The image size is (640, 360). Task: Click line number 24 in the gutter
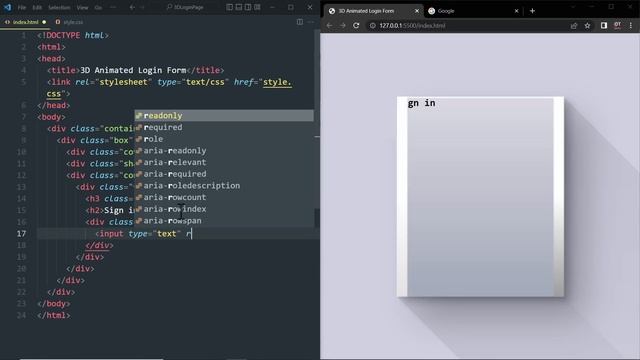point(21,315)
